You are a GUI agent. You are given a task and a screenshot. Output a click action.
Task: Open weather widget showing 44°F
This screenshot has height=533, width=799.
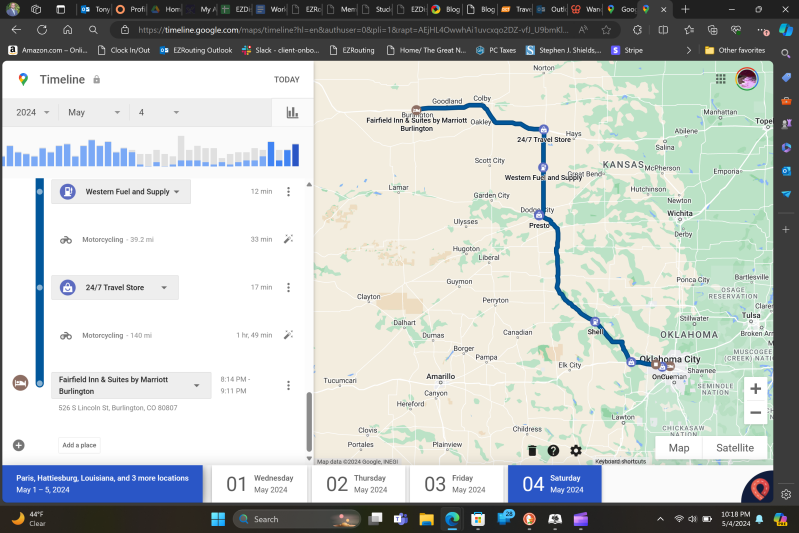pos(30,519)
